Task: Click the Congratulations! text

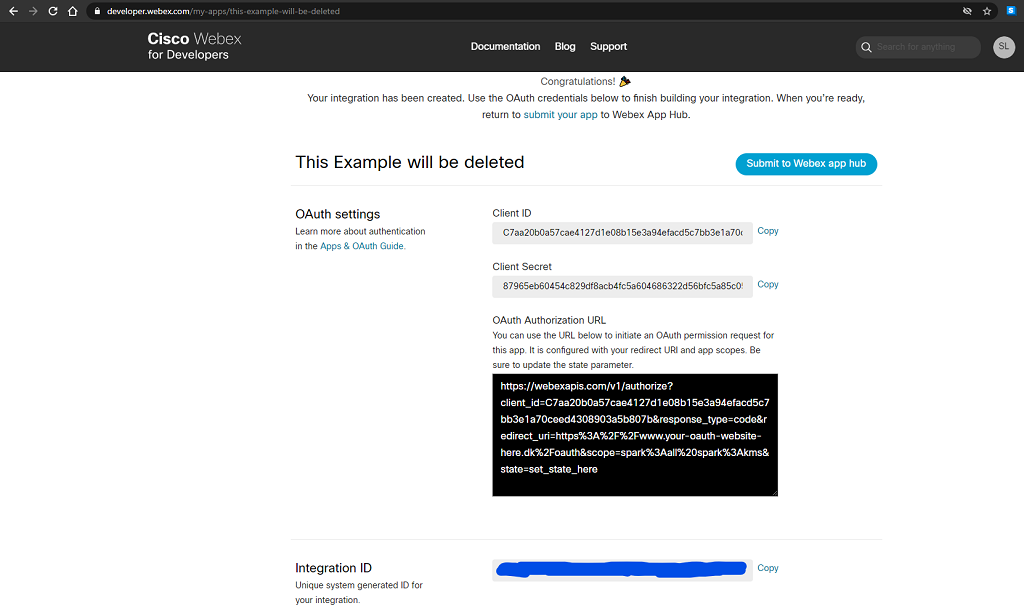Action: 577,82
